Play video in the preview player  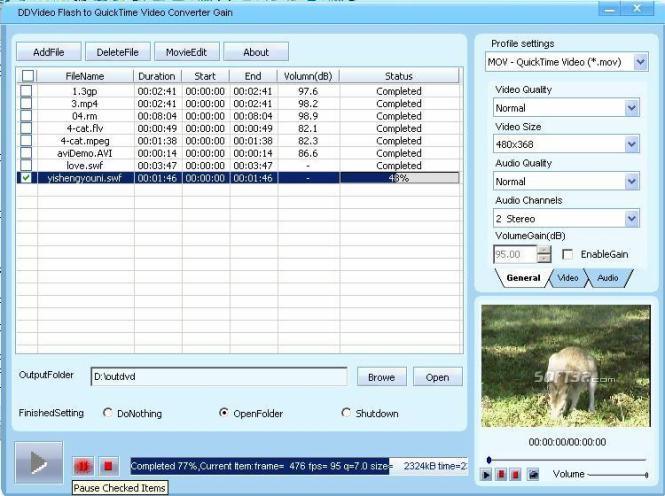point(486,475)
